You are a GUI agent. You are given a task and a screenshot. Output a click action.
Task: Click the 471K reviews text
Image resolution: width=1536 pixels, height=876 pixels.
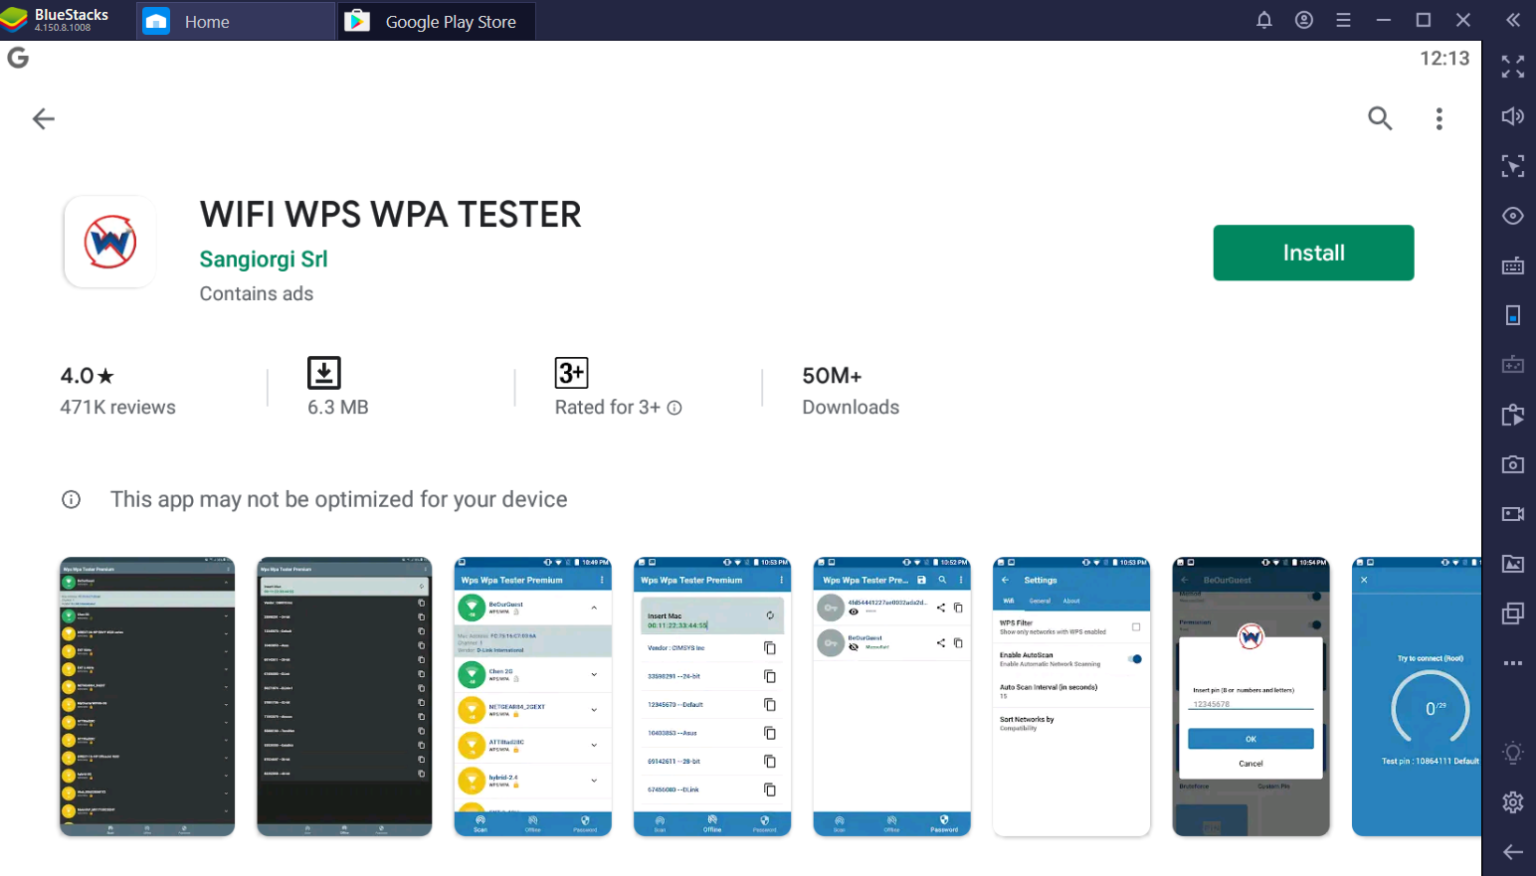118,407
